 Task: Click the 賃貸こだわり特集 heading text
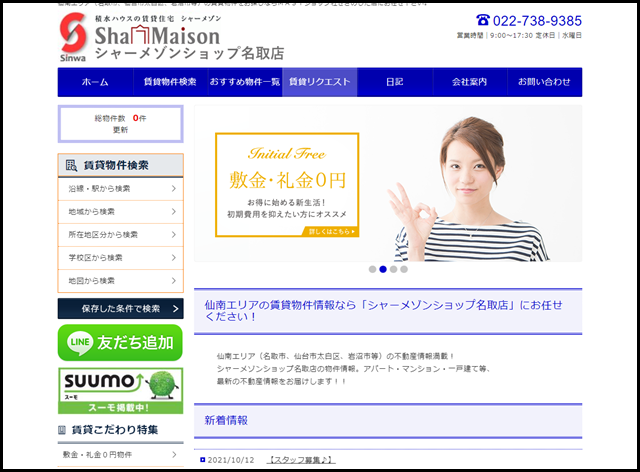pyautogui.click(x=115, y=430)
